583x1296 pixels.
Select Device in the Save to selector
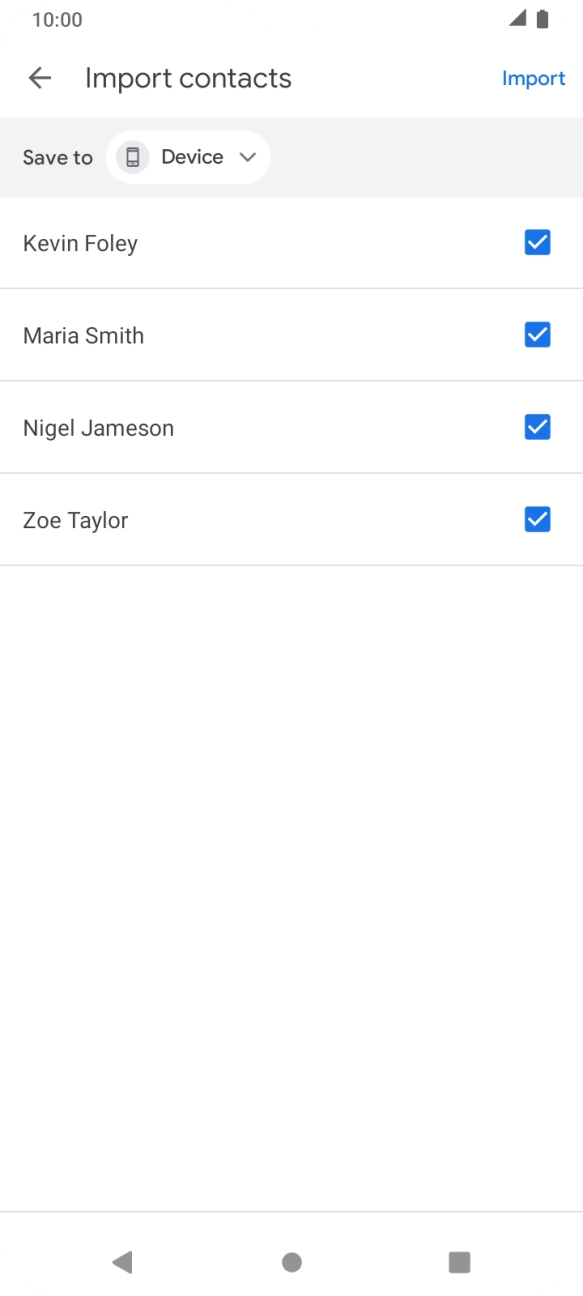[190, 156]
